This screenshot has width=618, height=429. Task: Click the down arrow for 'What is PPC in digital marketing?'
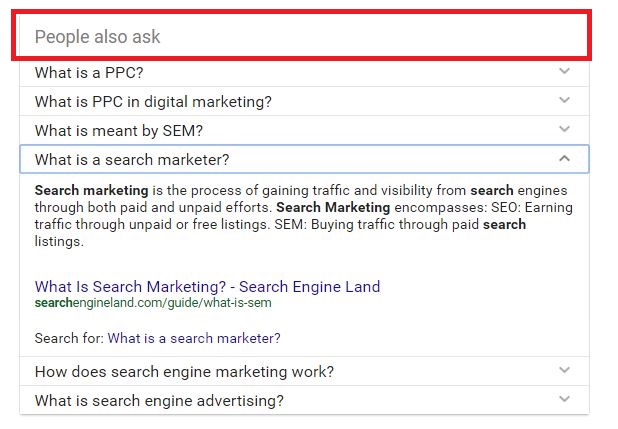[564, 101]
